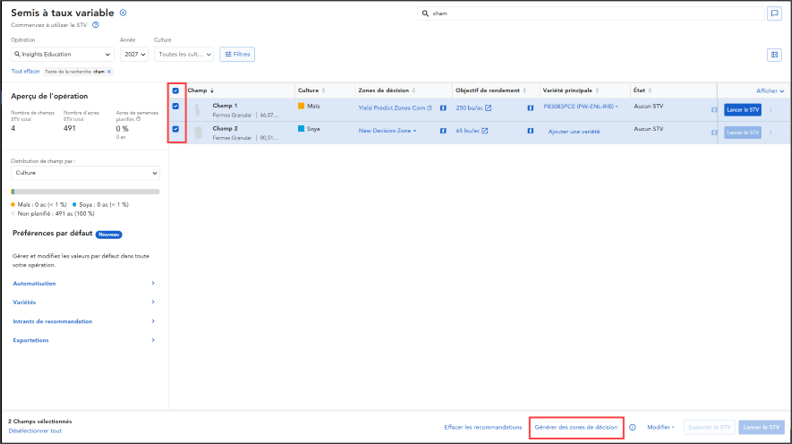The height and width of the screenshot is (444, 792).
Task: Click the info icon beside Semis à taux variable
Action: click(123, 13)
